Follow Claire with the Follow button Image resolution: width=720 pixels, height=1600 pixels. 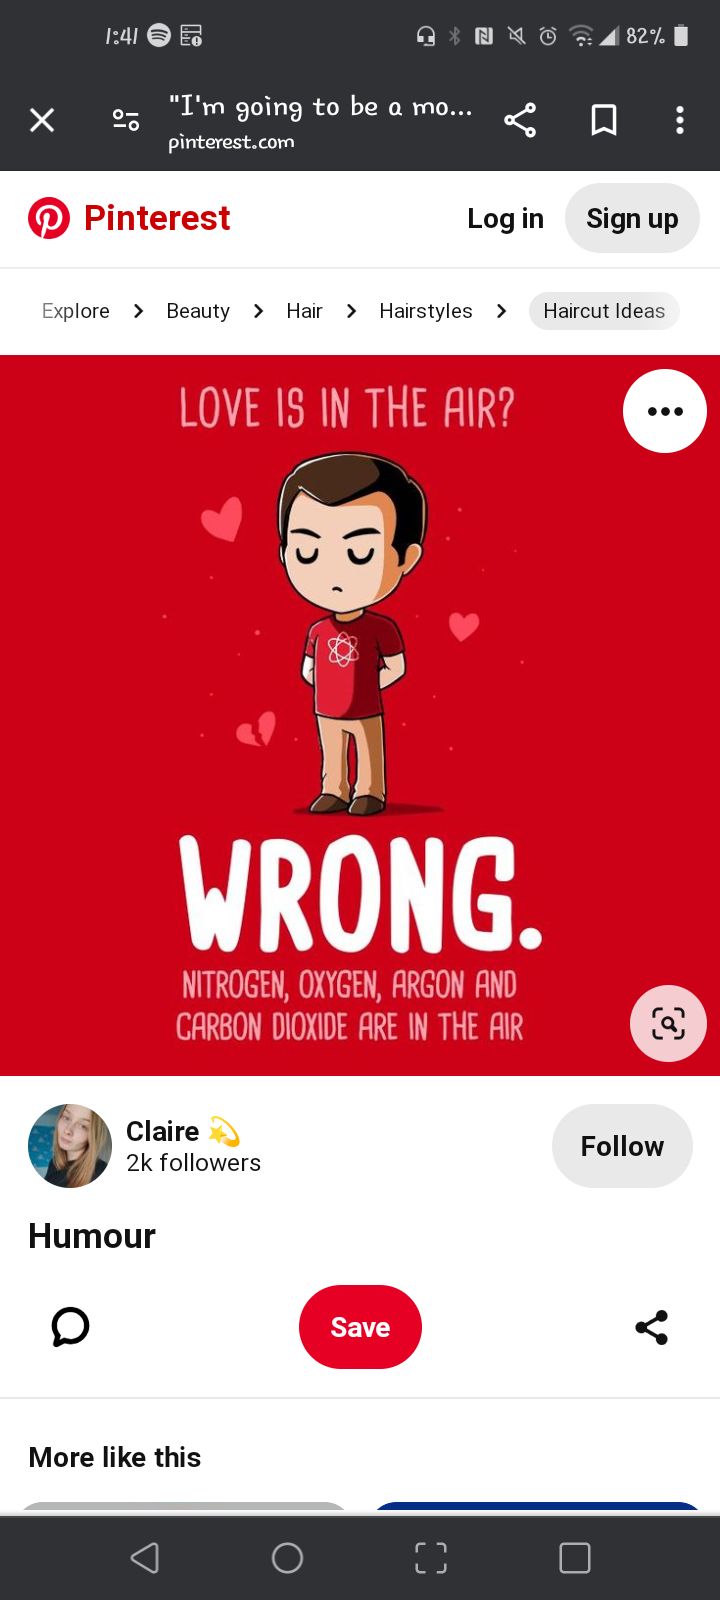pyautogui.click(x=622, y=1146)
